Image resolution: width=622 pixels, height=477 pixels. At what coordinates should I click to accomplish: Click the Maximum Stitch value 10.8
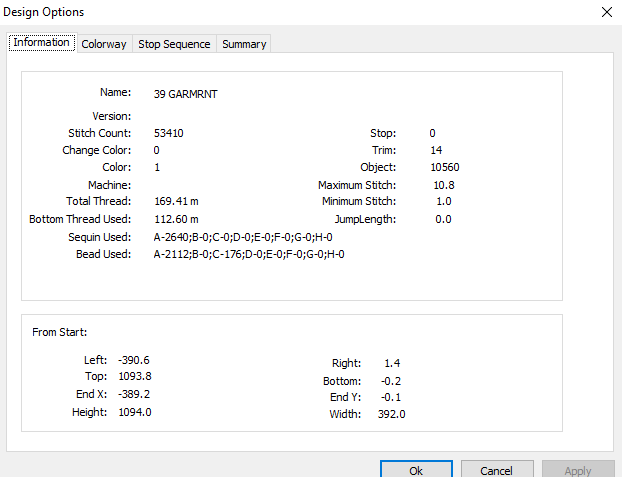click(x=444, y=185)
